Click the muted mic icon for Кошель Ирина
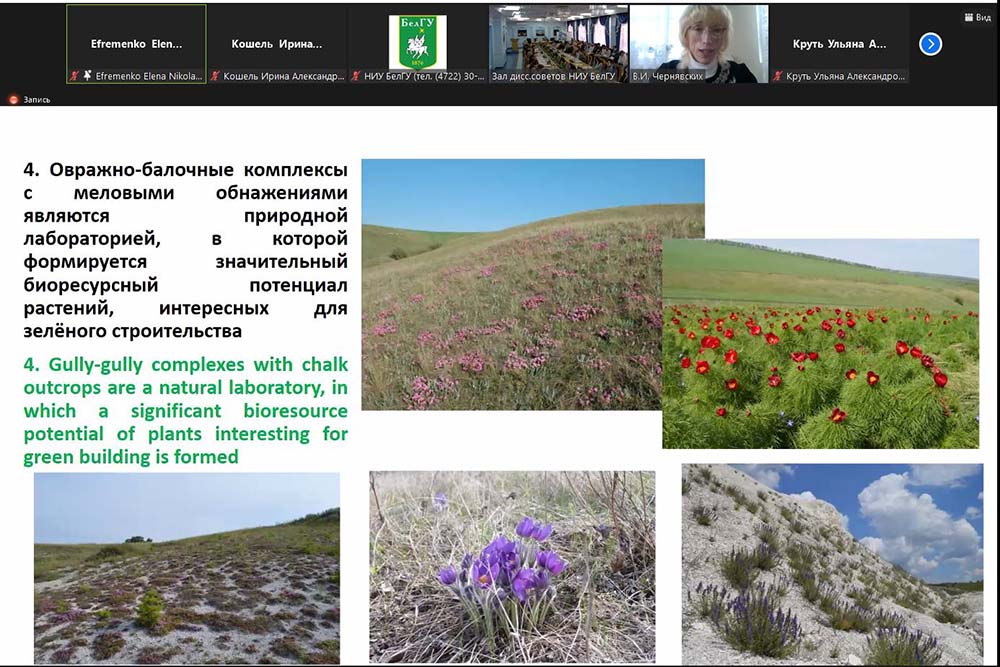This screenshot has width=1000, height=667. pos(215,76)
